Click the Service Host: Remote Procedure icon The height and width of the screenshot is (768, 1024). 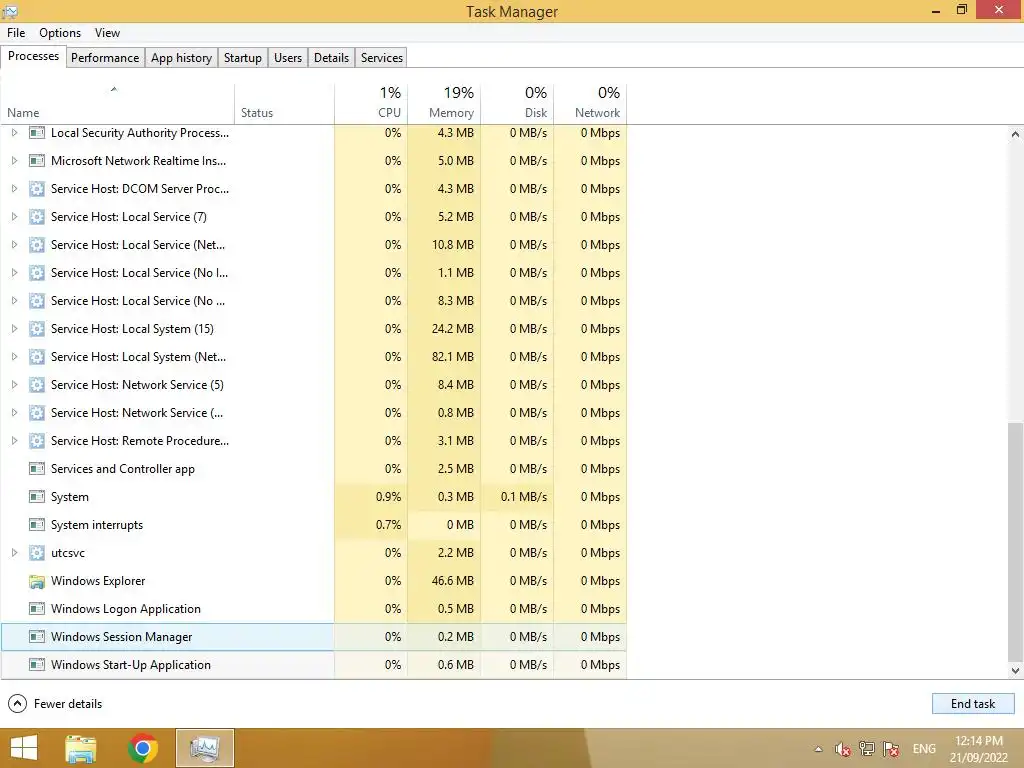(x=37, y=441)
